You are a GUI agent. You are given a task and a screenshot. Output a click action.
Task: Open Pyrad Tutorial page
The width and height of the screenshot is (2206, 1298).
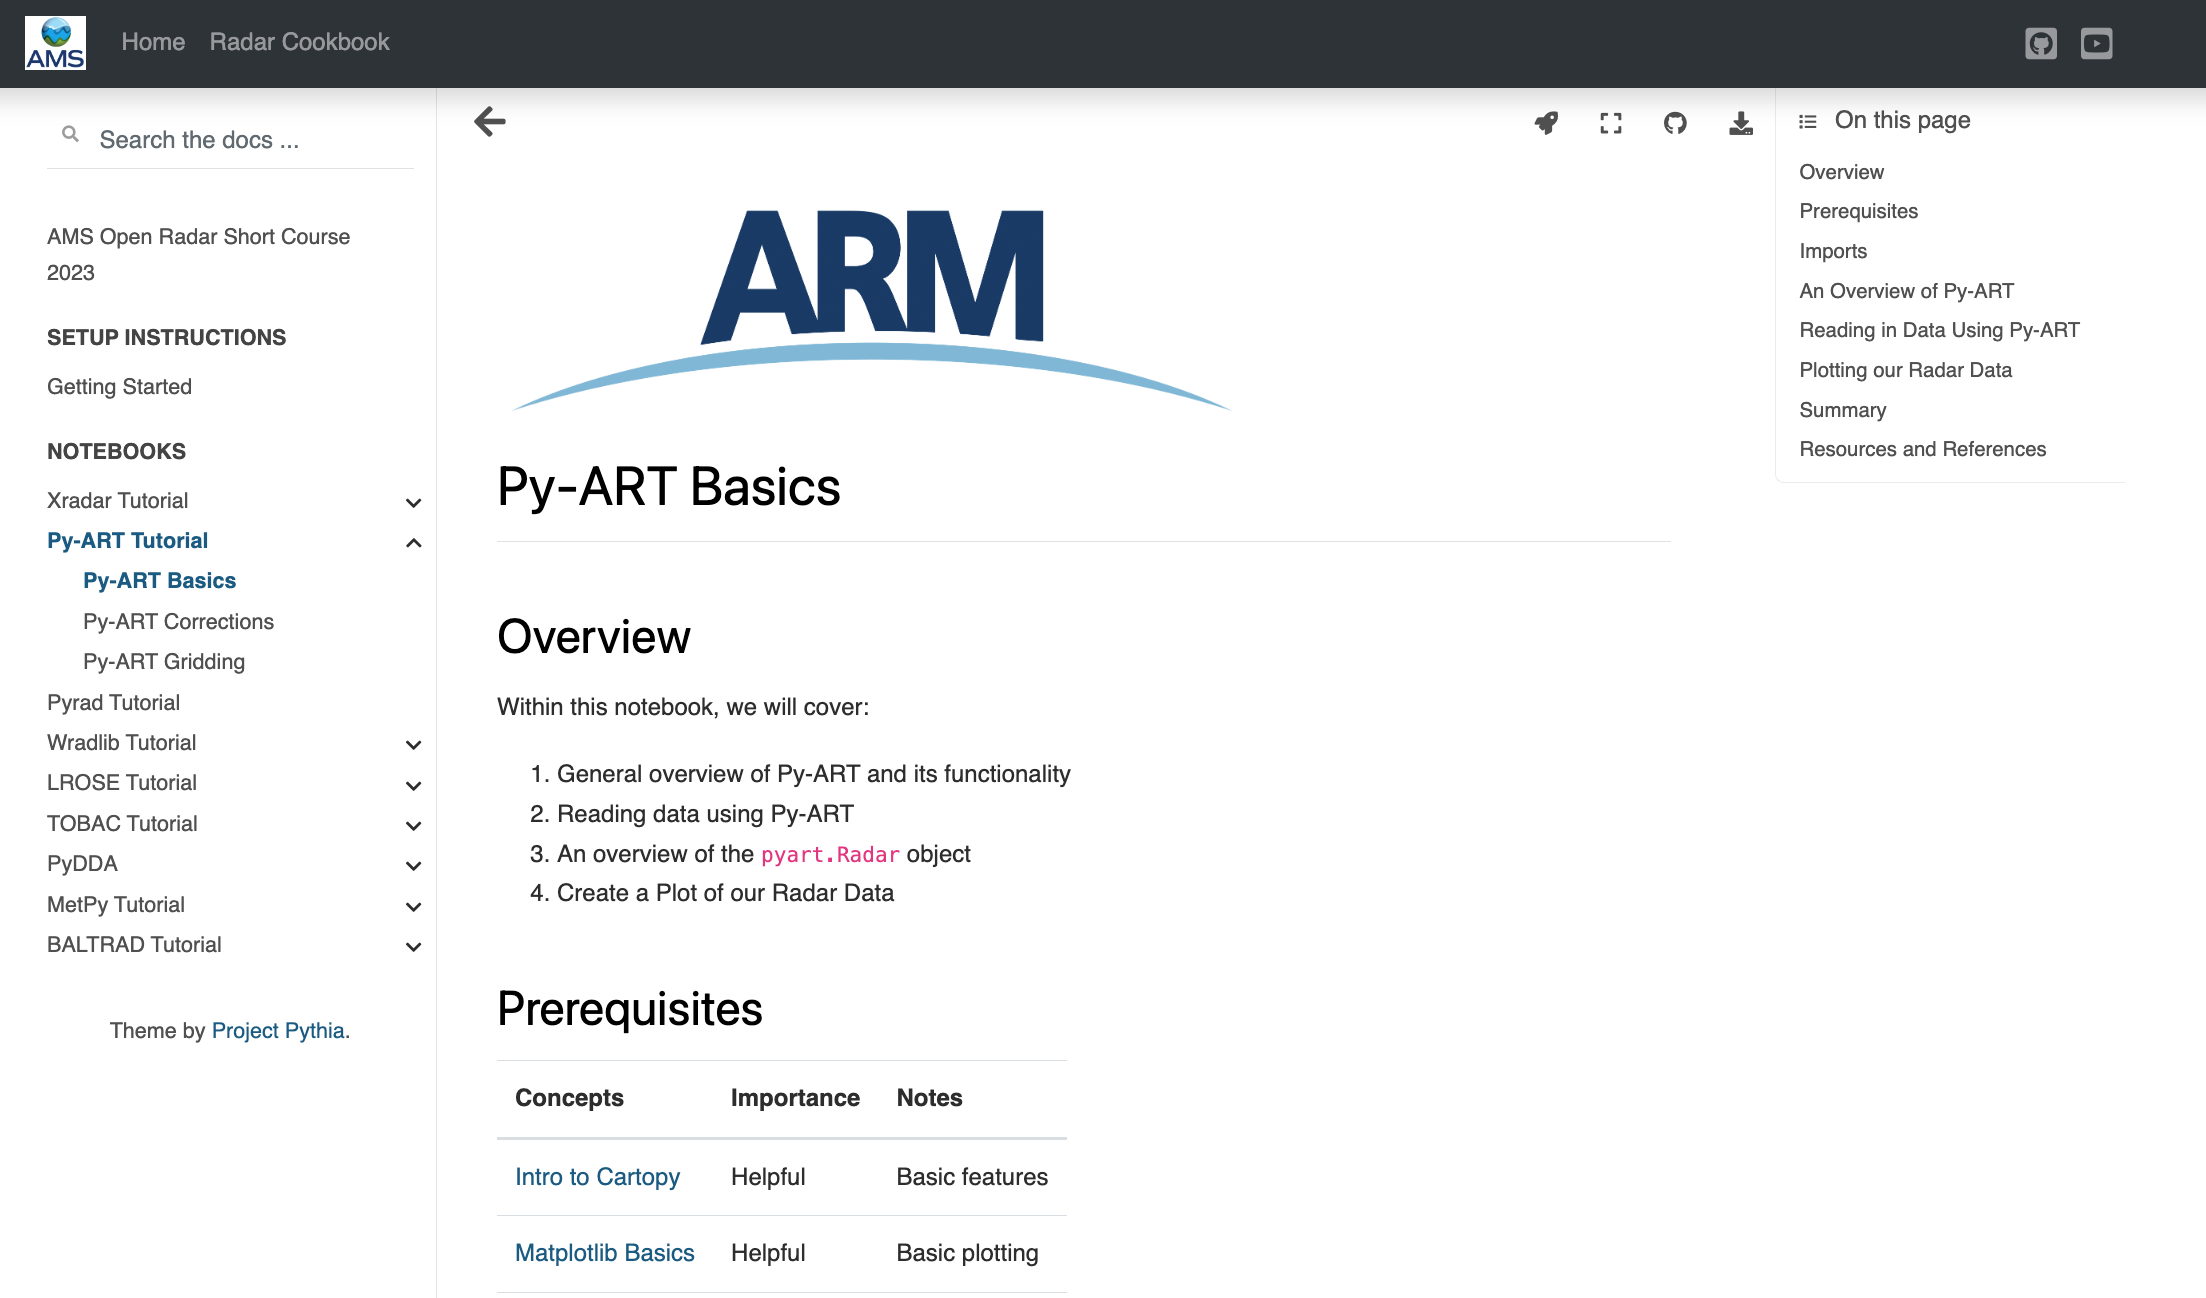point(113,703)
